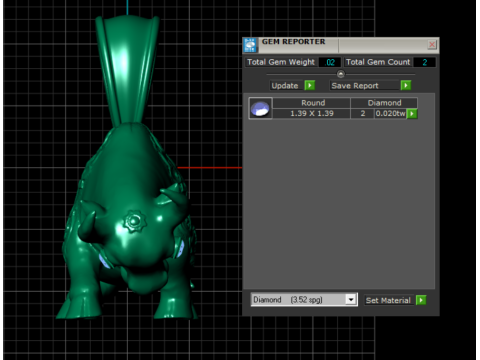This screenshot has height=360, width=480.
Task: Click the Gem Reporter logo icon
Action: tap(250, 45)
